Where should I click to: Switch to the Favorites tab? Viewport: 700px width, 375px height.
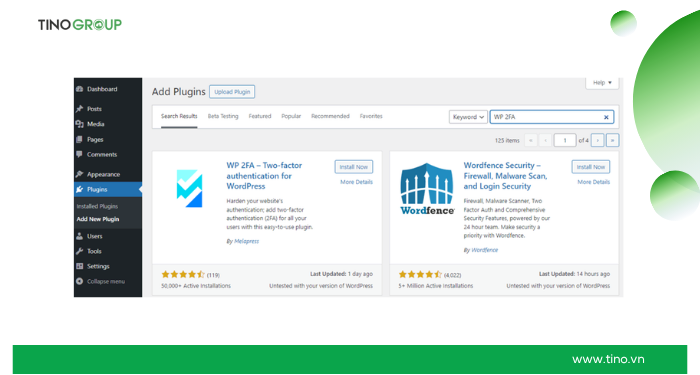(x=371, y=117)
